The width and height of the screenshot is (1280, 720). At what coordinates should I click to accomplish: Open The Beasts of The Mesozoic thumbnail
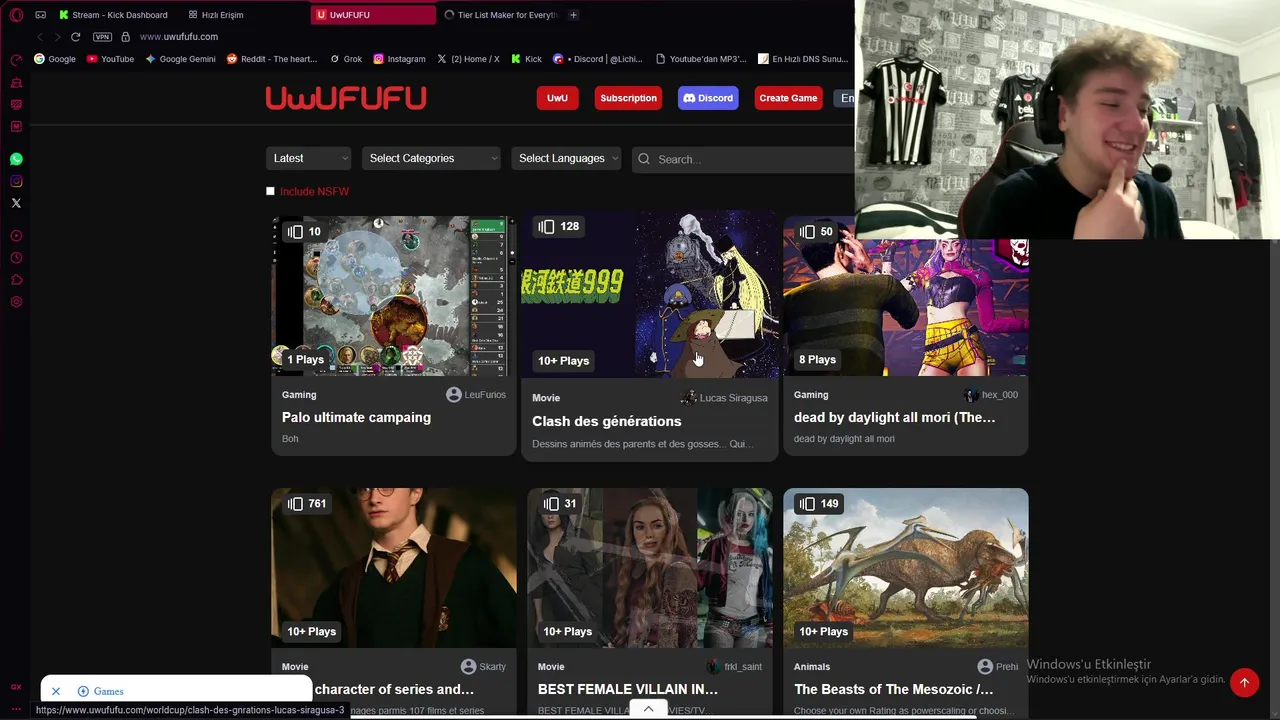coord(906,568)
